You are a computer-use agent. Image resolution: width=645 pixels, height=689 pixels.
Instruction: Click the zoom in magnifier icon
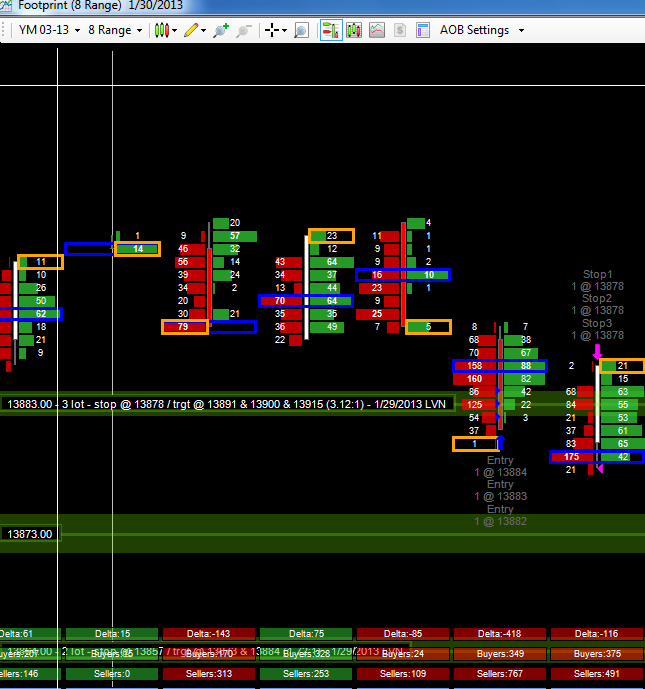pos(221,30)
